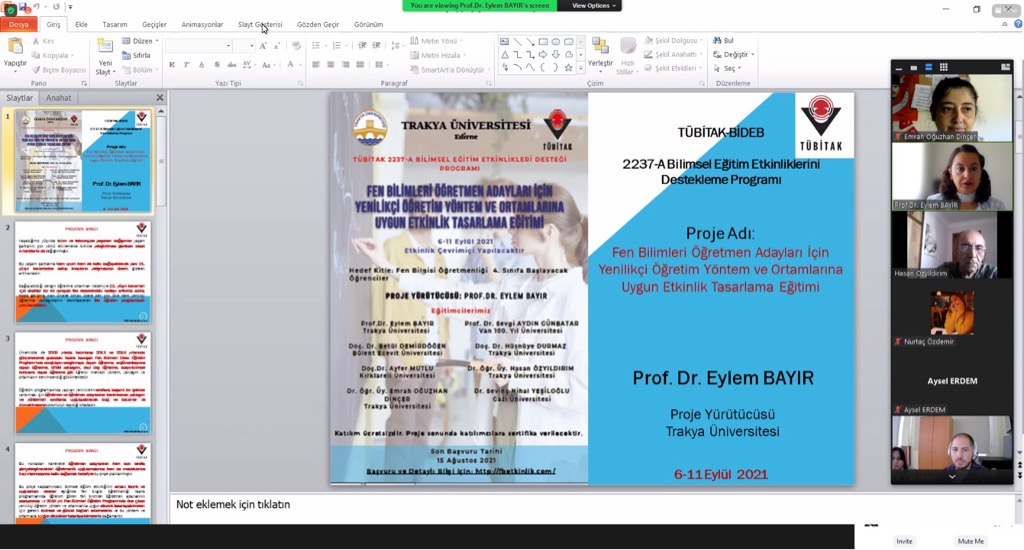Minimize the ribbon with caret toggle

click(1004, 24)
